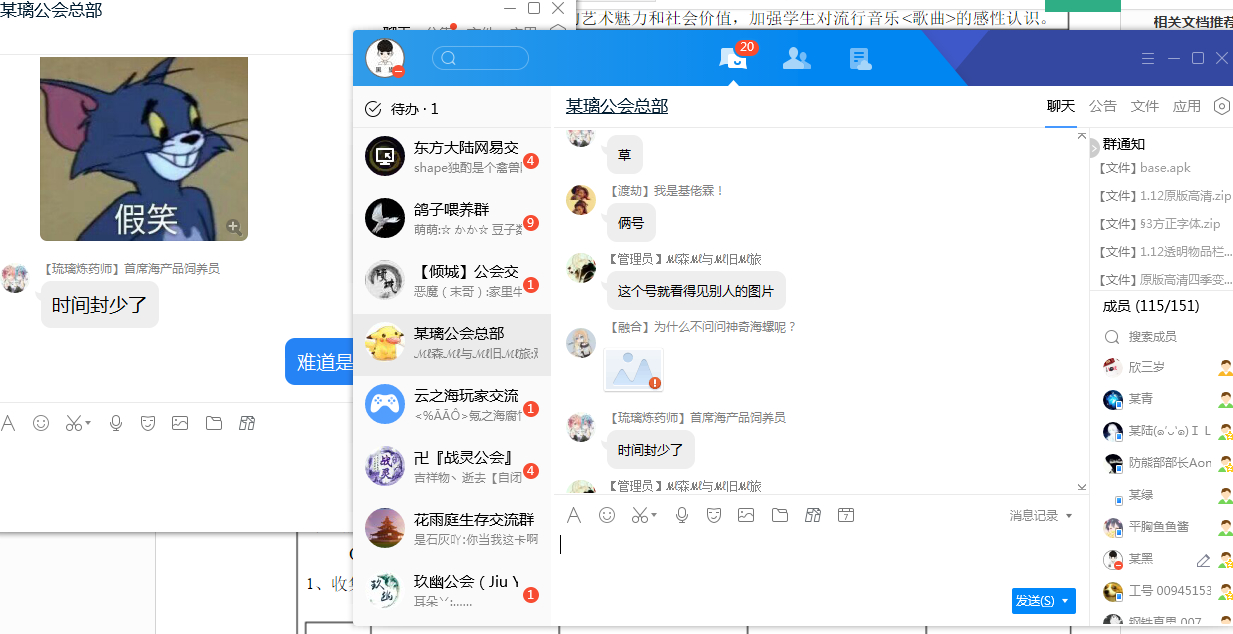
Task: Click the screenshot scissors in main input toolbar
Action: (x=639, y=516)
